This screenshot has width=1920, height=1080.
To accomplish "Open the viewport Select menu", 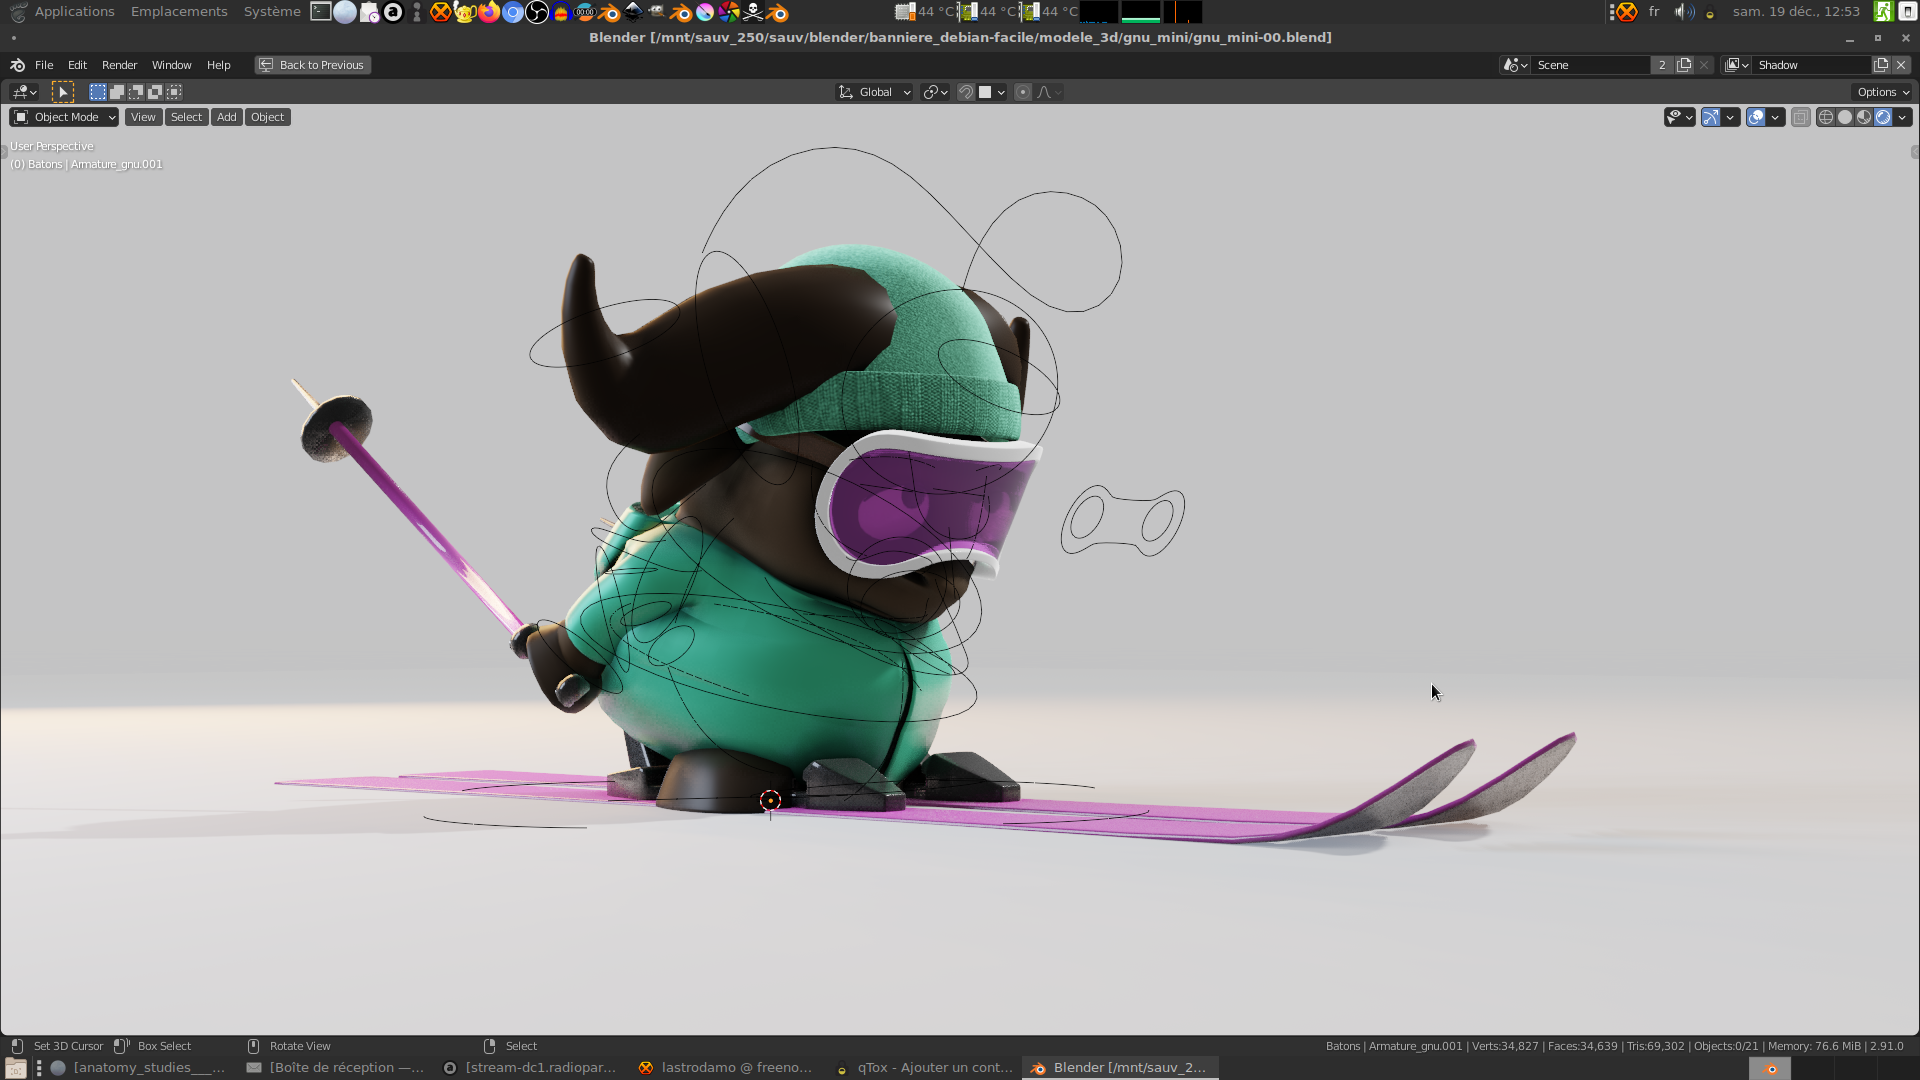I will point(186,117).
